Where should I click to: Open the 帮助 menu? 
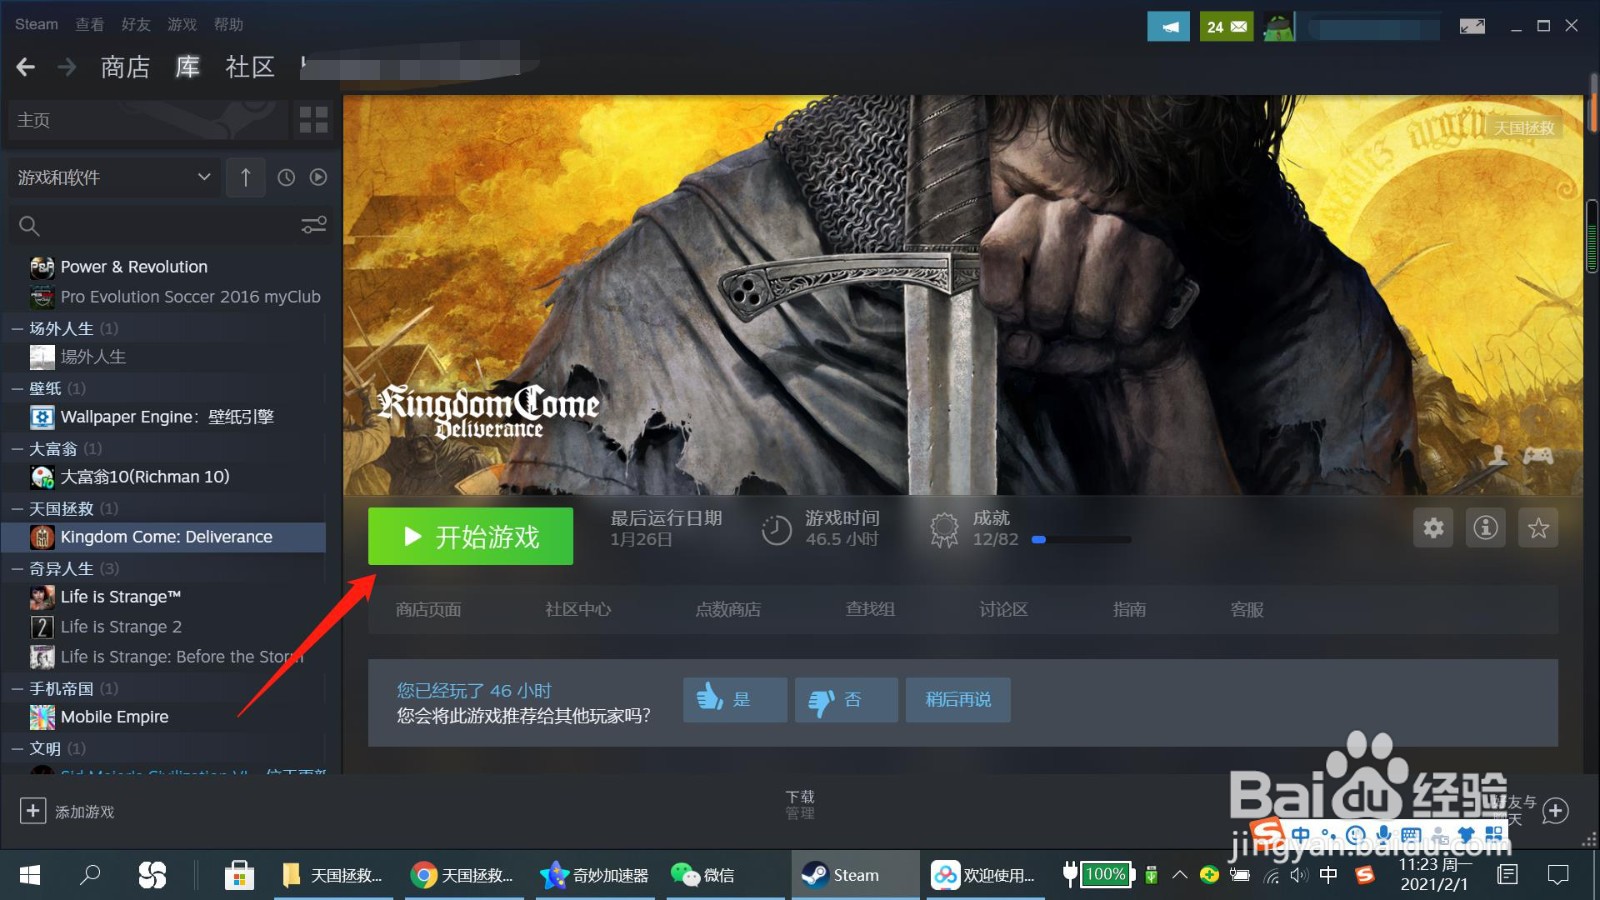tap(228, 24)
